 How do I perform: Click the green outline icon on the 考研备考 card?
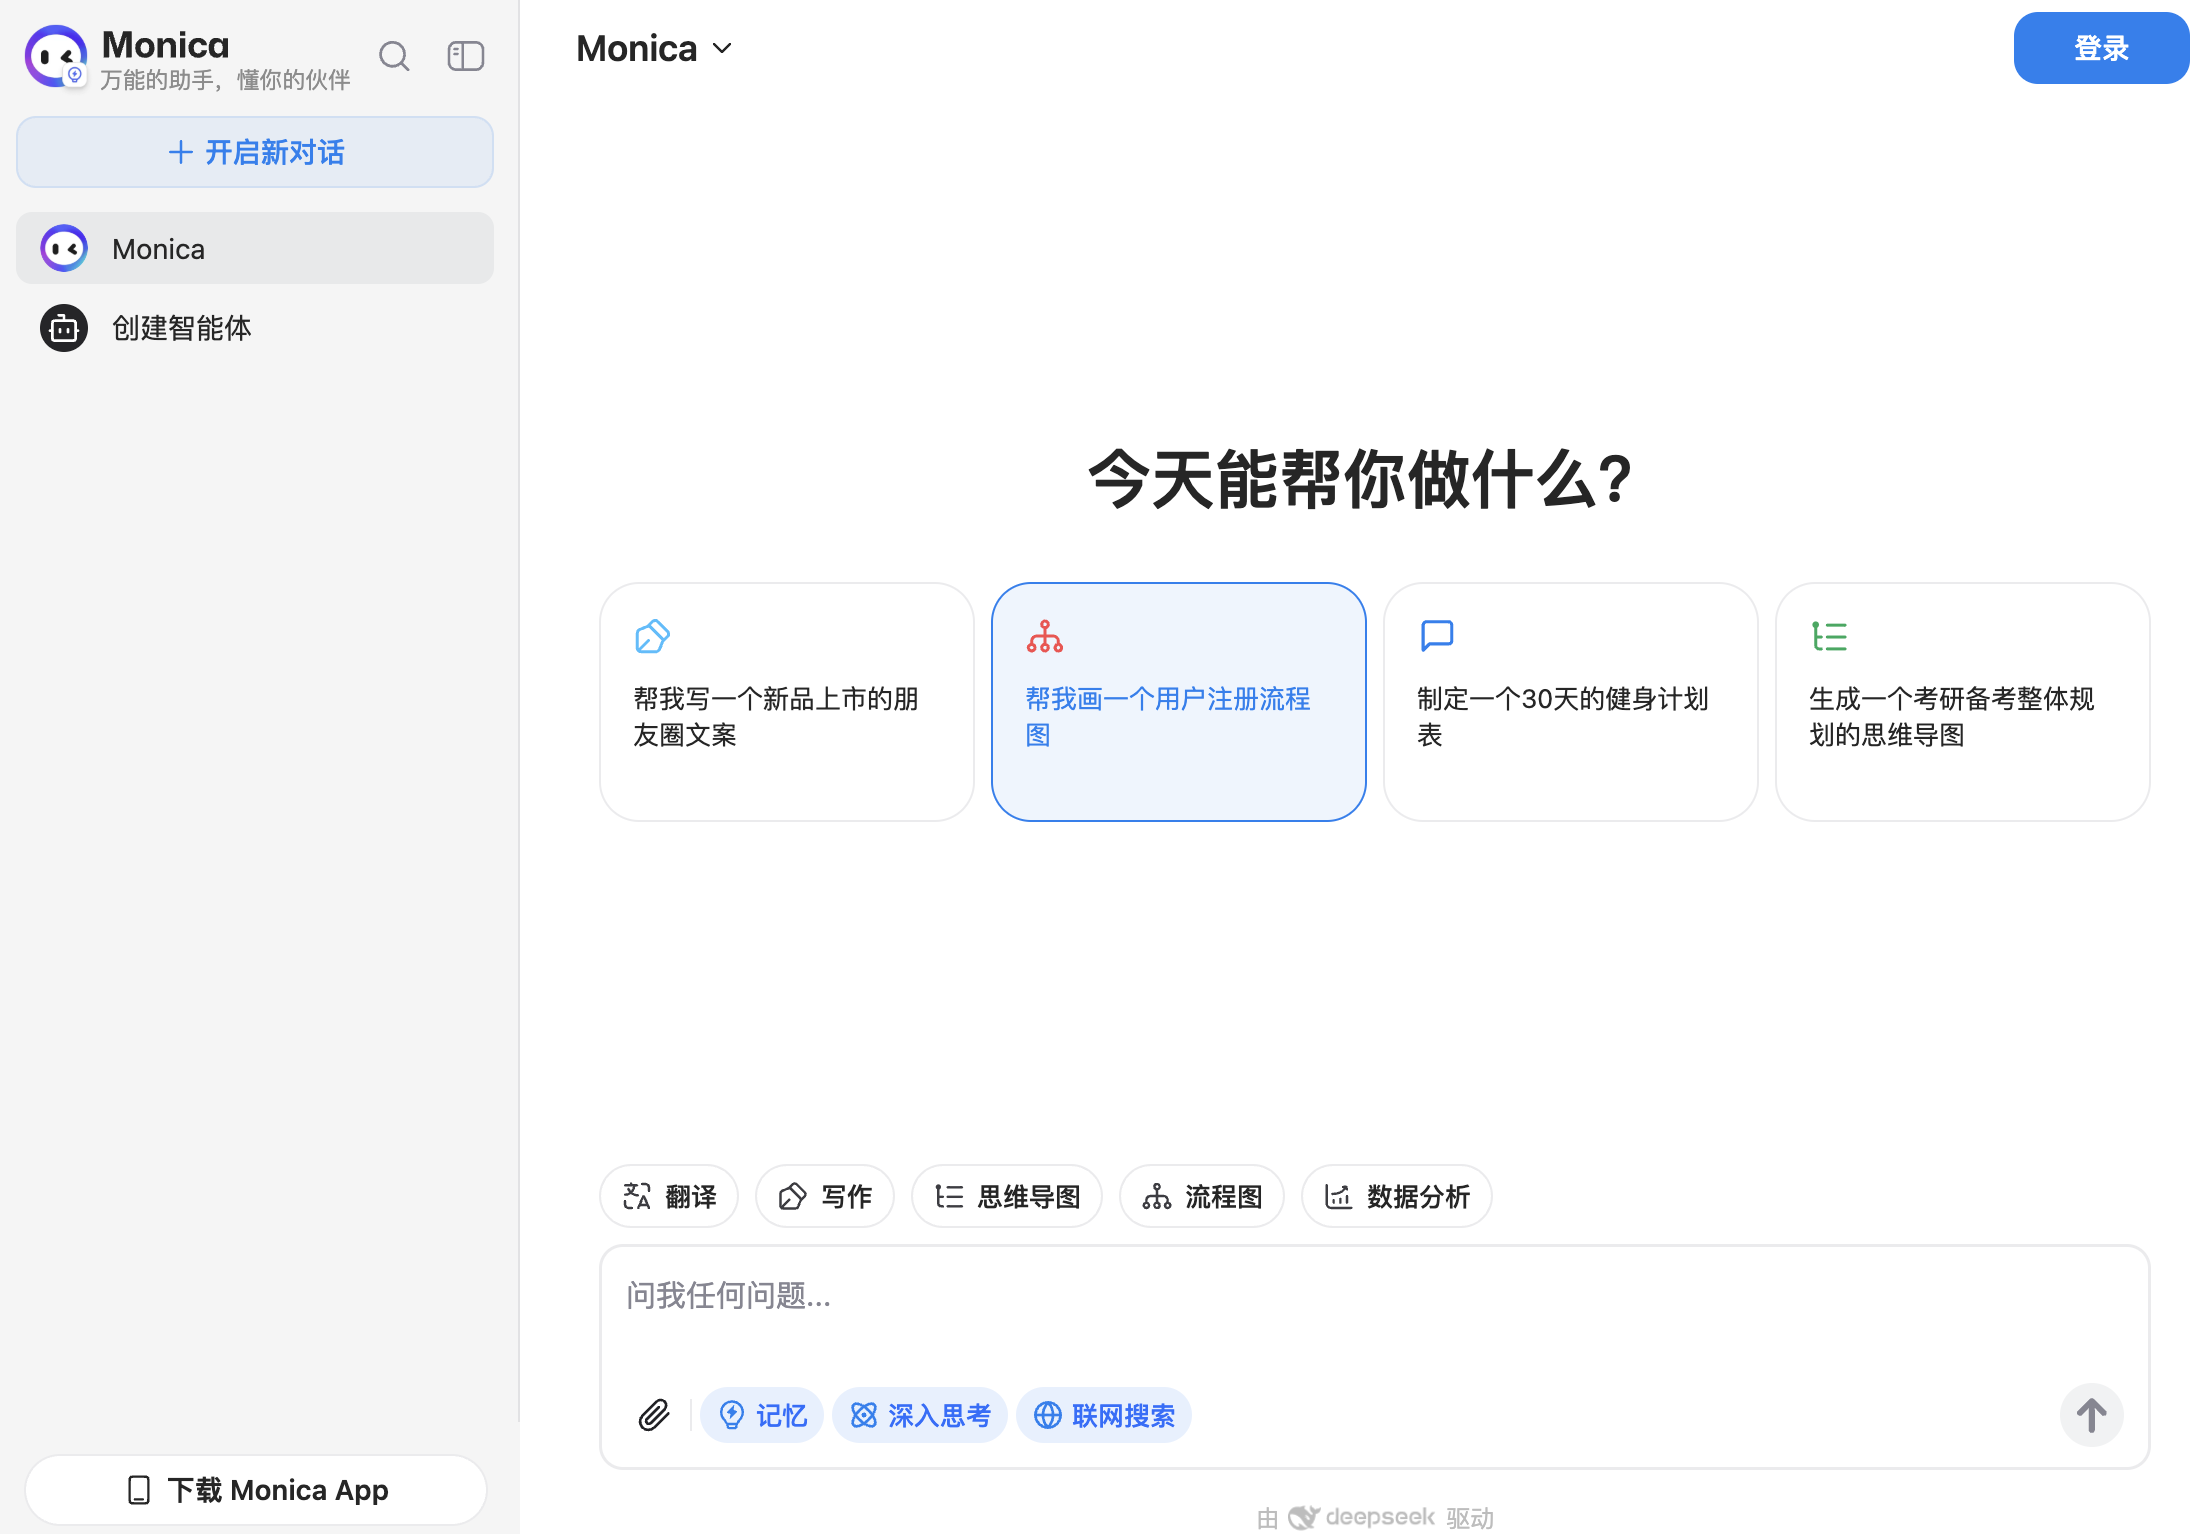[x=1829, y=636]
